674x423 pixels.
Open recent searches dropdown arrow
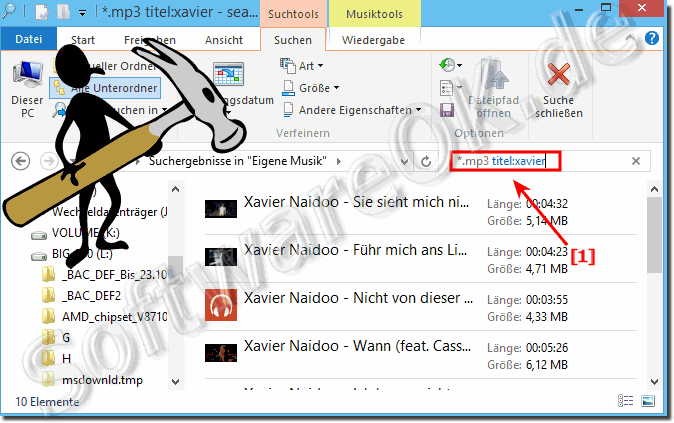coord(460,65)
